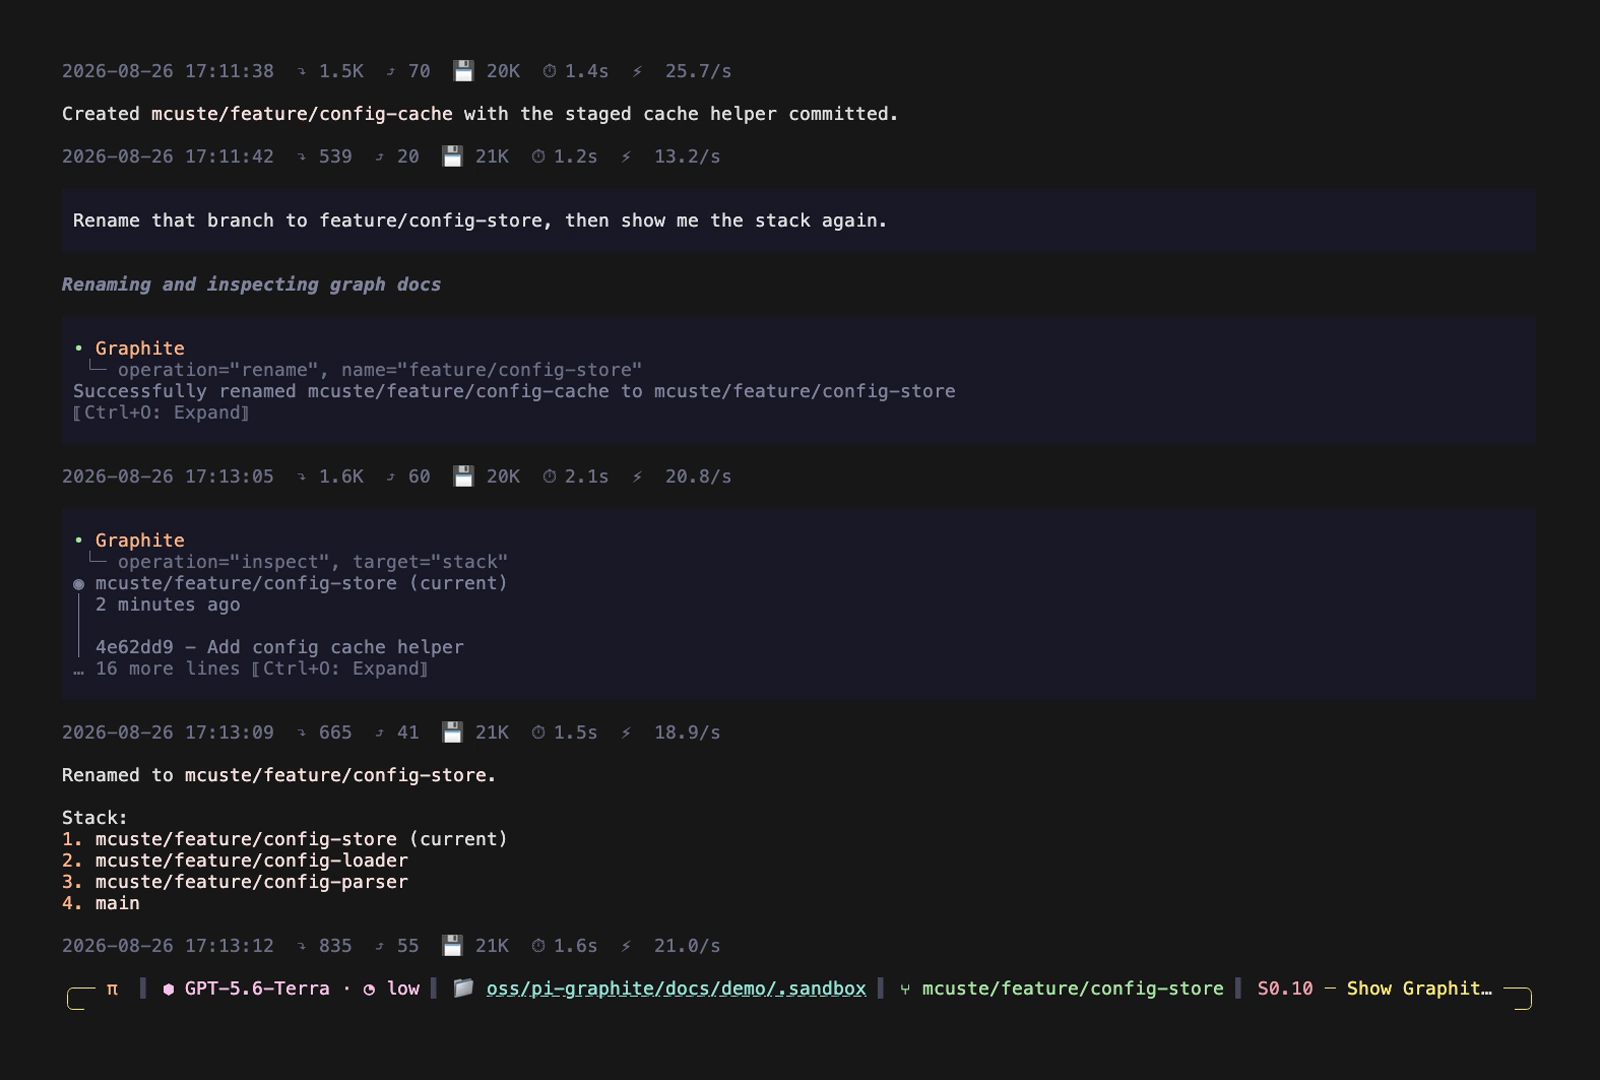Image resolution: width=1600 pixels, height=1080 pixels.
Task: Click the user message Rename that branch to feature/config-store
Action: [x=480, y=220]
